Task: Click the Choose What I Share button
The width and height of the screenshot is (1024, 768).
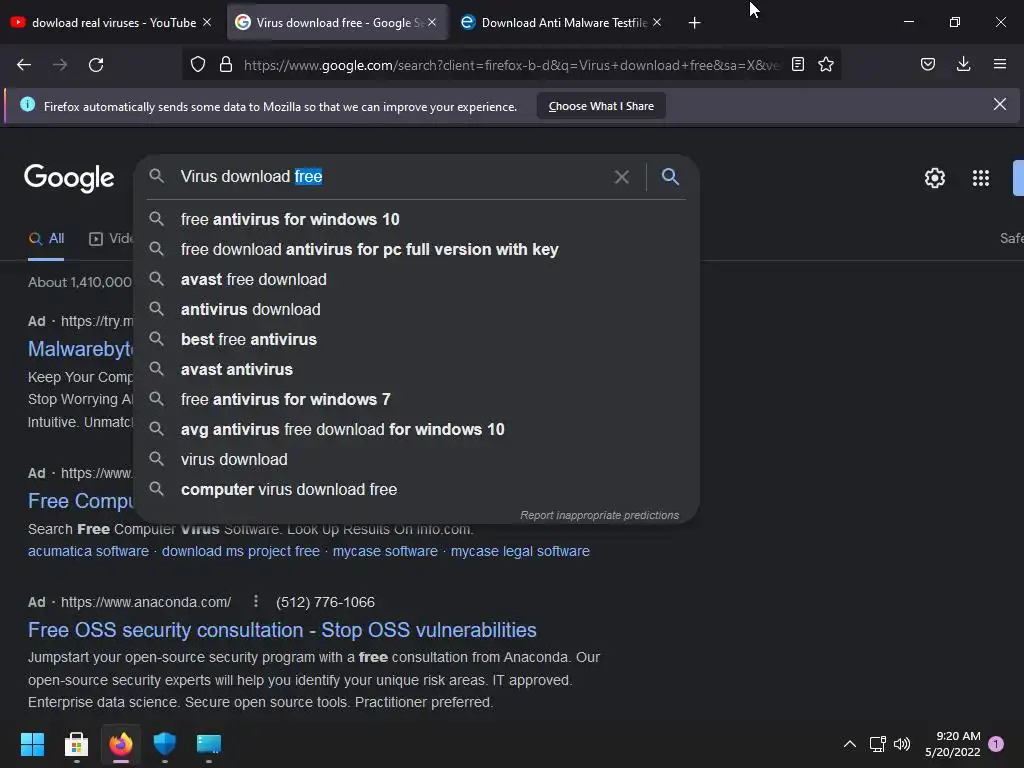Action: pyautogui.click(x=601, y=106)
